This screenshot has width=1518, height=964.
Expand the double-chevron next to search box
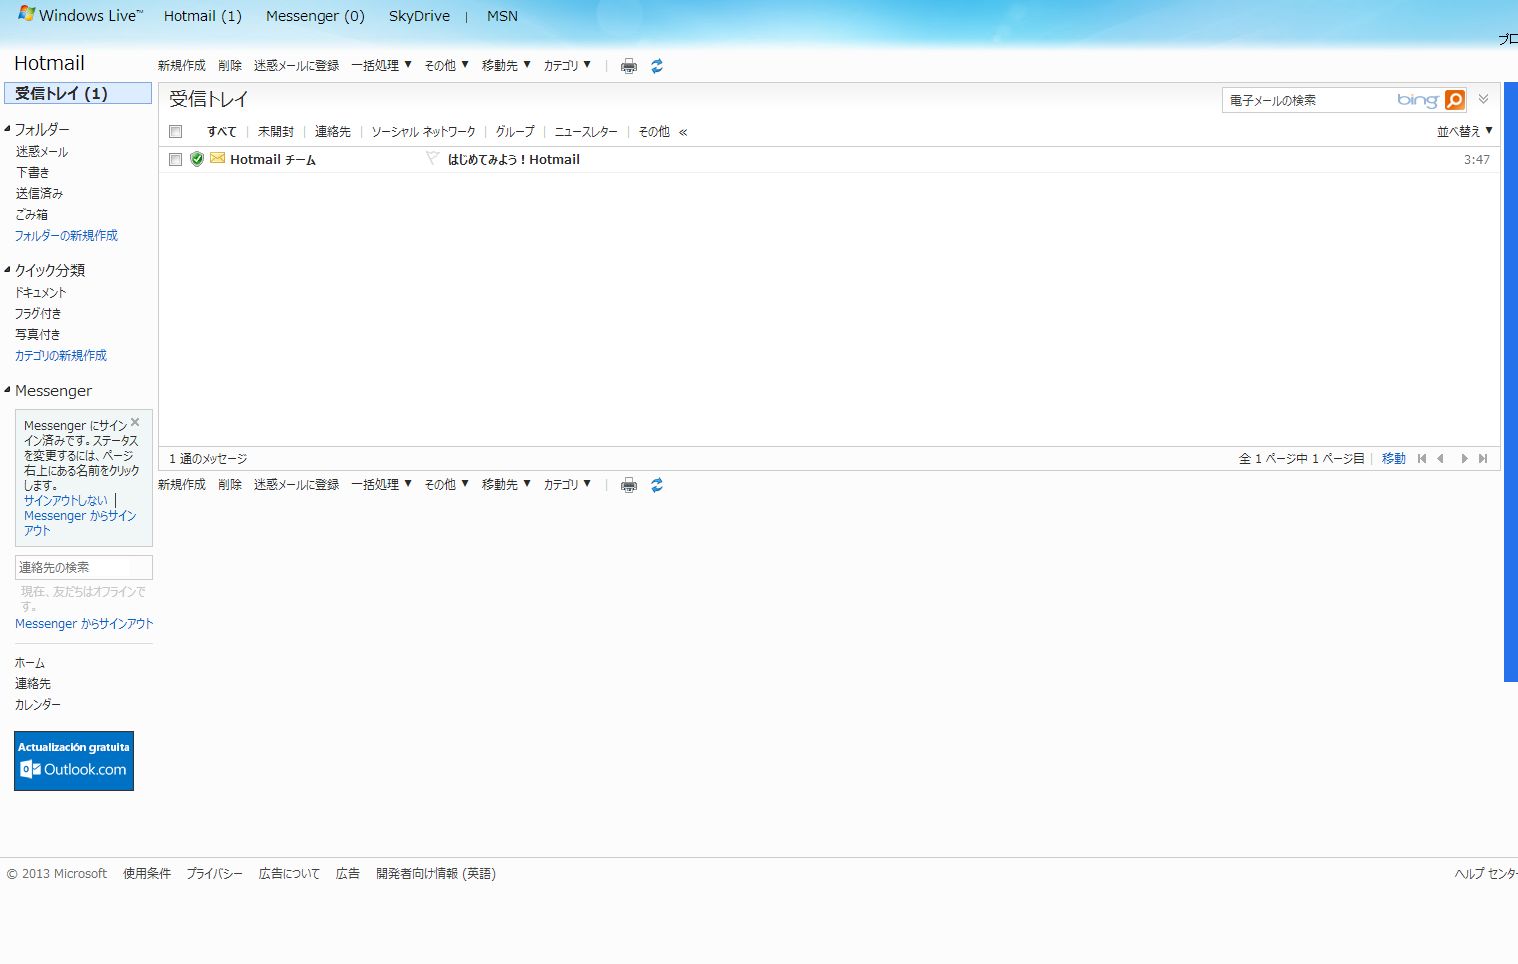[x=1484, y=99]
